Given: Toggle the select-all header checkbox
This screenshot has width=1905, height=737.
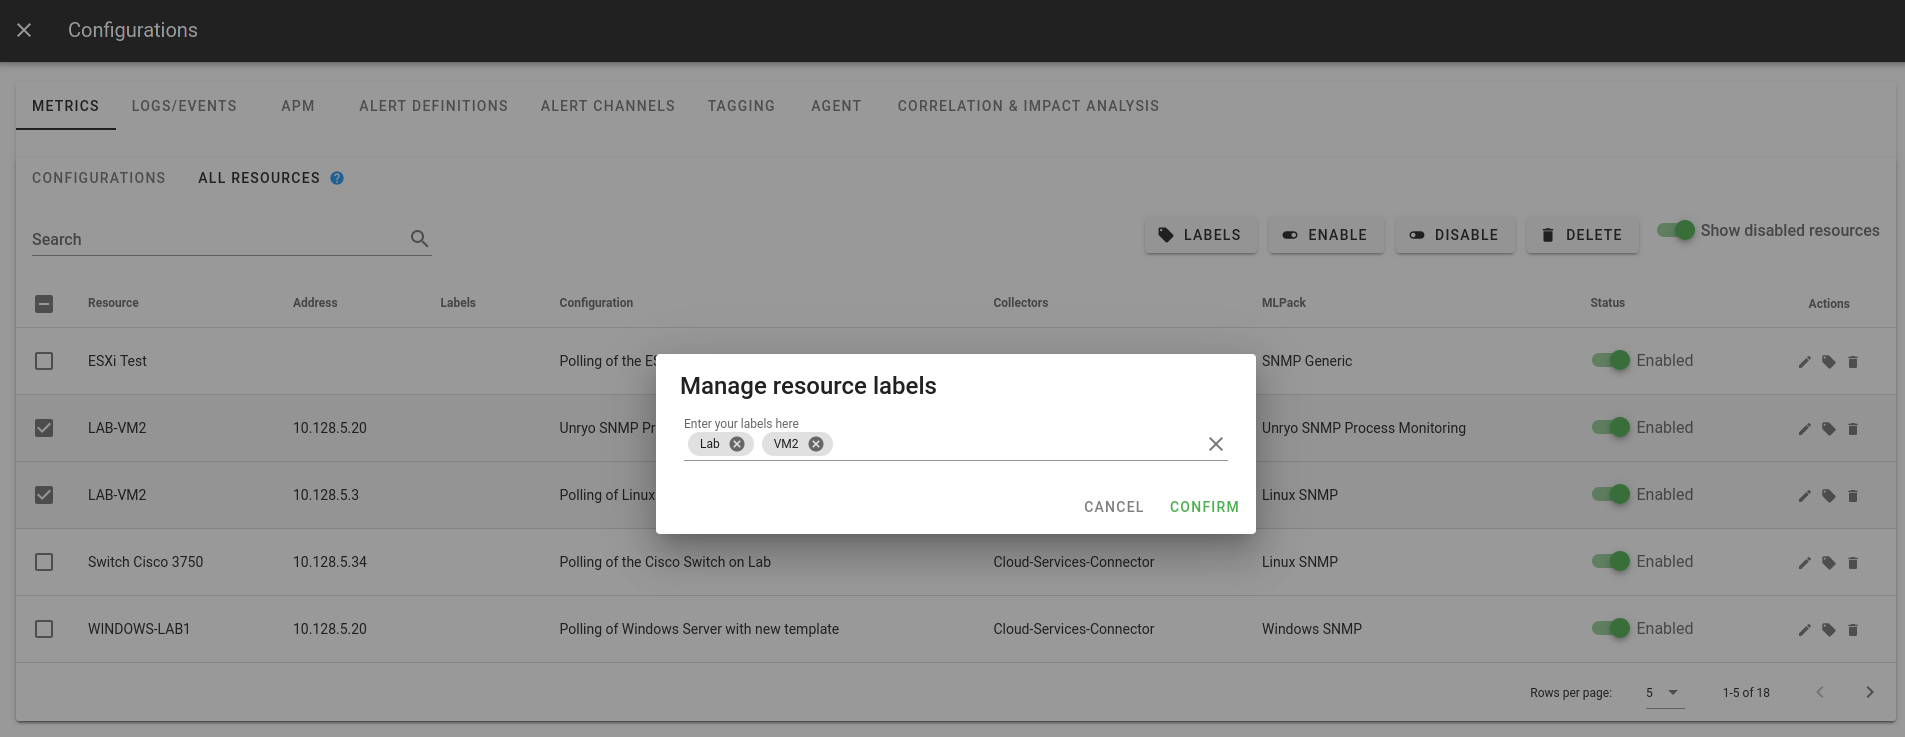Looking at the screenshot, I should [x=44, y=304].
